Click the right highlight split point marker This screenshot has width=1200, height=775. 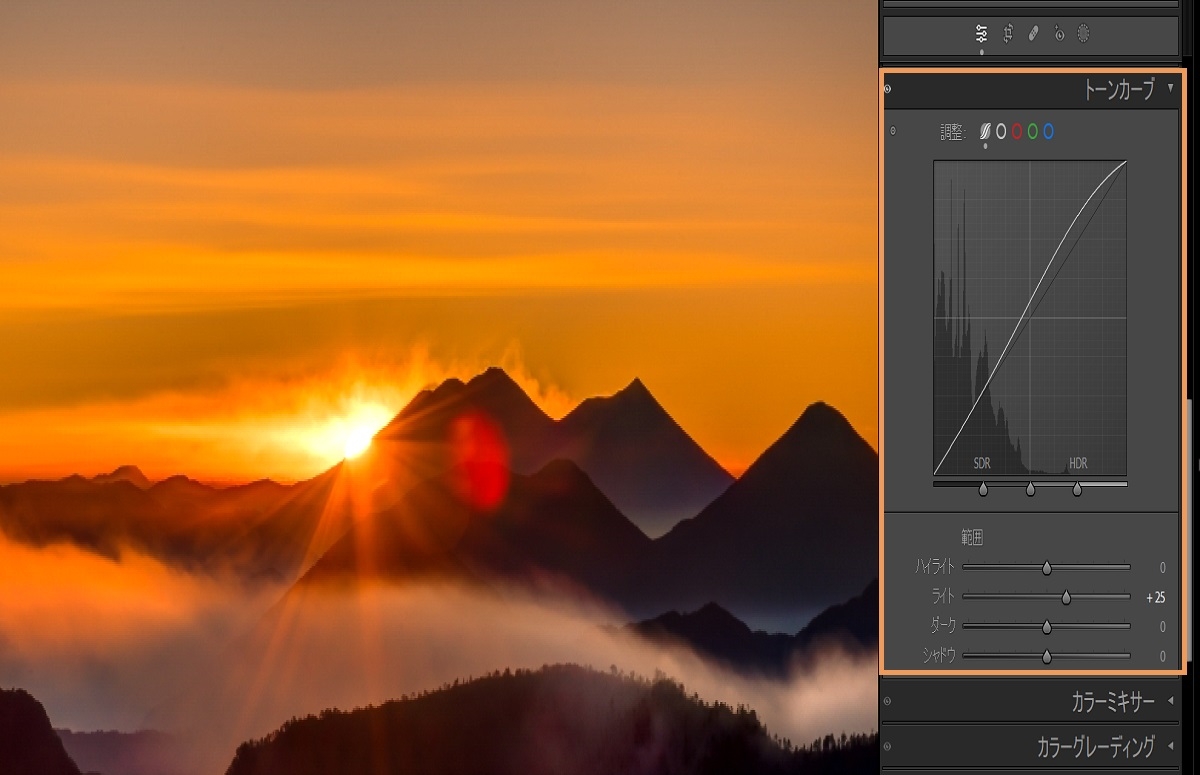pos(1077,489)
